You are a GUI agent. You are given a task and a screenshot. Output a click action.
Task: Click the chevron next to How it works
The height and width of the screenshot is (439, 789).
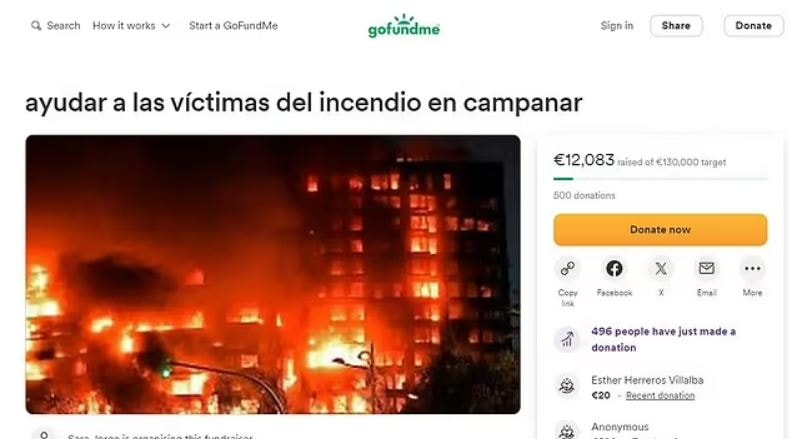pyautogui.click(x=166, y=26)
